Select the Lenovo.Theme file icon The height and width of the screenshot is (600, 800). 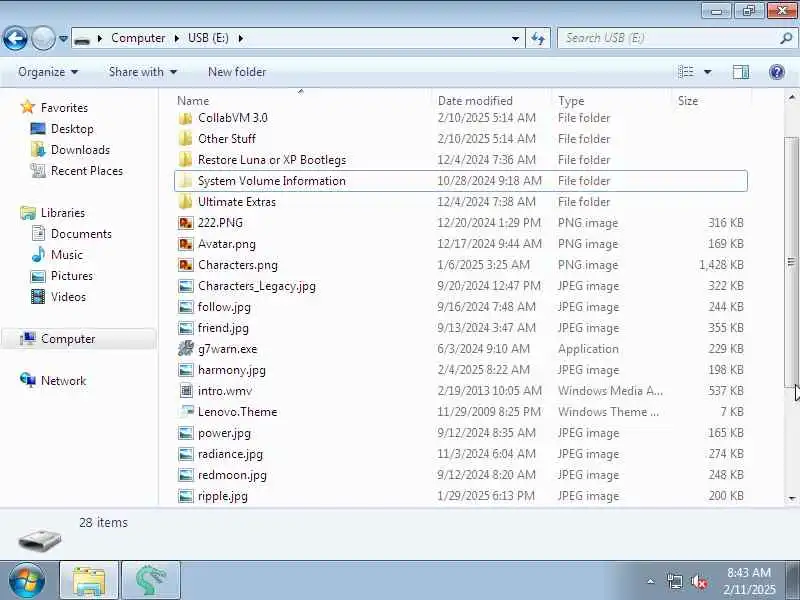pos(186,411)
